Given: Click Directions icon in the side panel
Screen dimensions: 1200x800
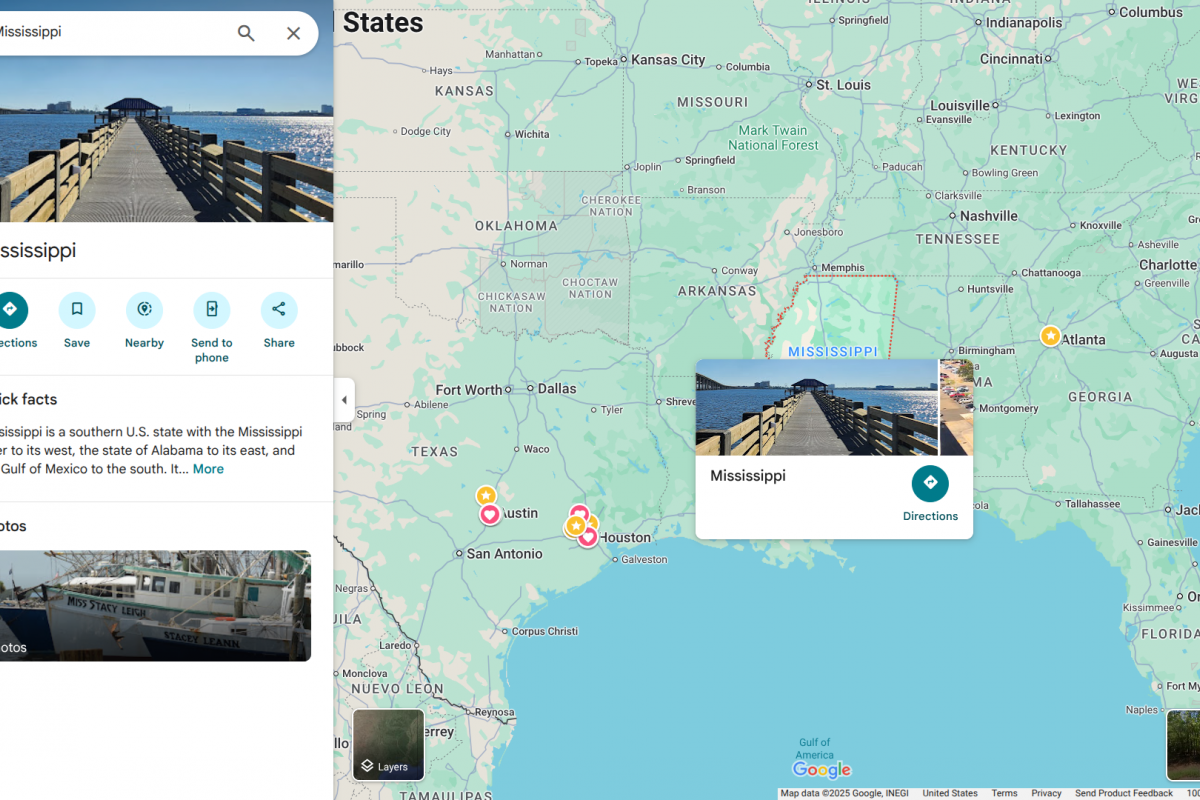Looking at the screenshot, I should pyautogui.click(x=11, y=310).
